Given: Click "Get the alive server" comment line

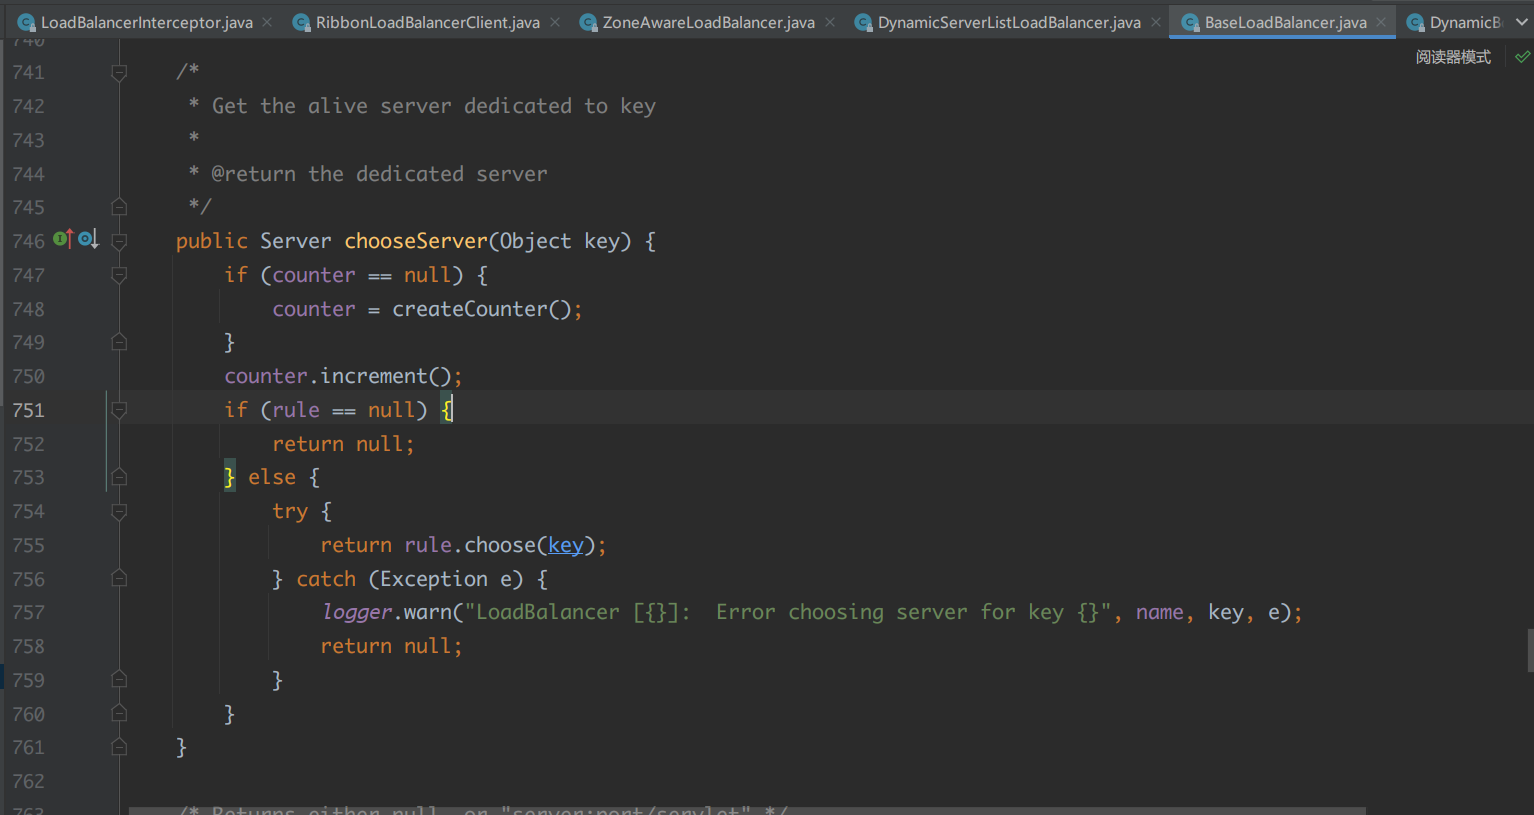Looking at the screenshot, I should tap(434, 106).
